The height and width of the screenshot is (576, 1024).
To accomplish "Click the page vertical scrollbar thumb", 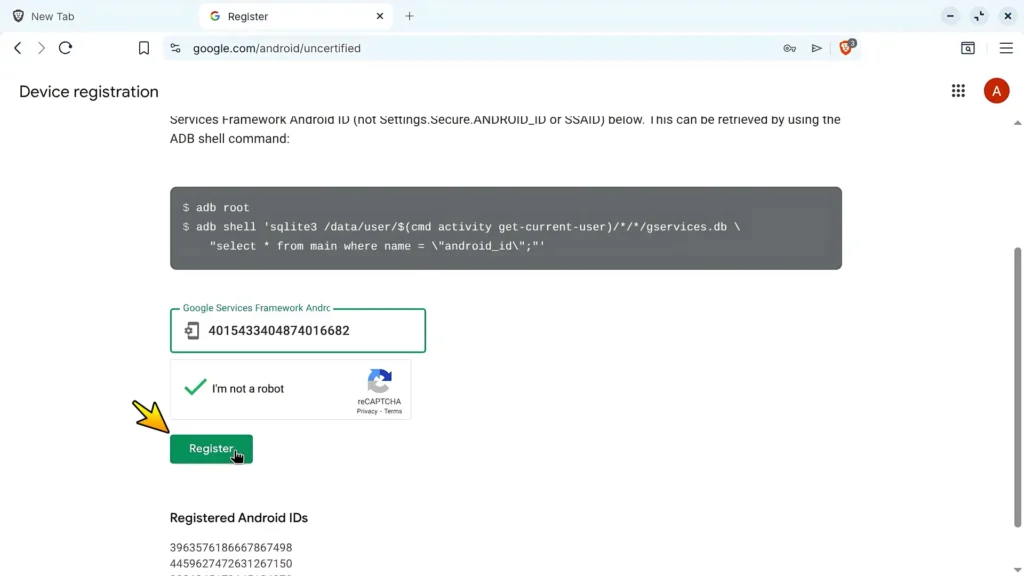I will coord(1017,387).
